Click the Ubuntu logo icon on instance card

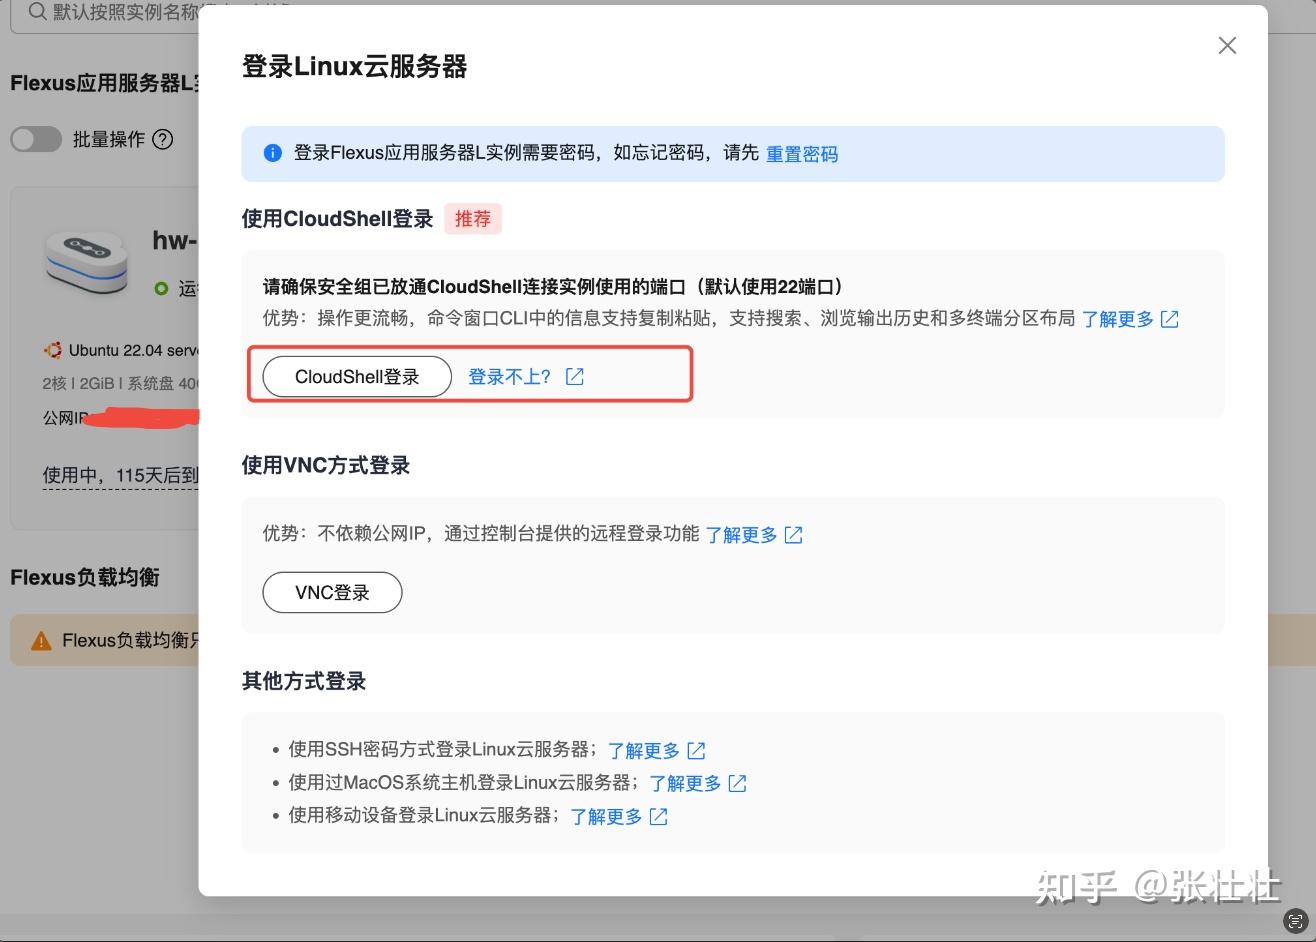[53, 350]
